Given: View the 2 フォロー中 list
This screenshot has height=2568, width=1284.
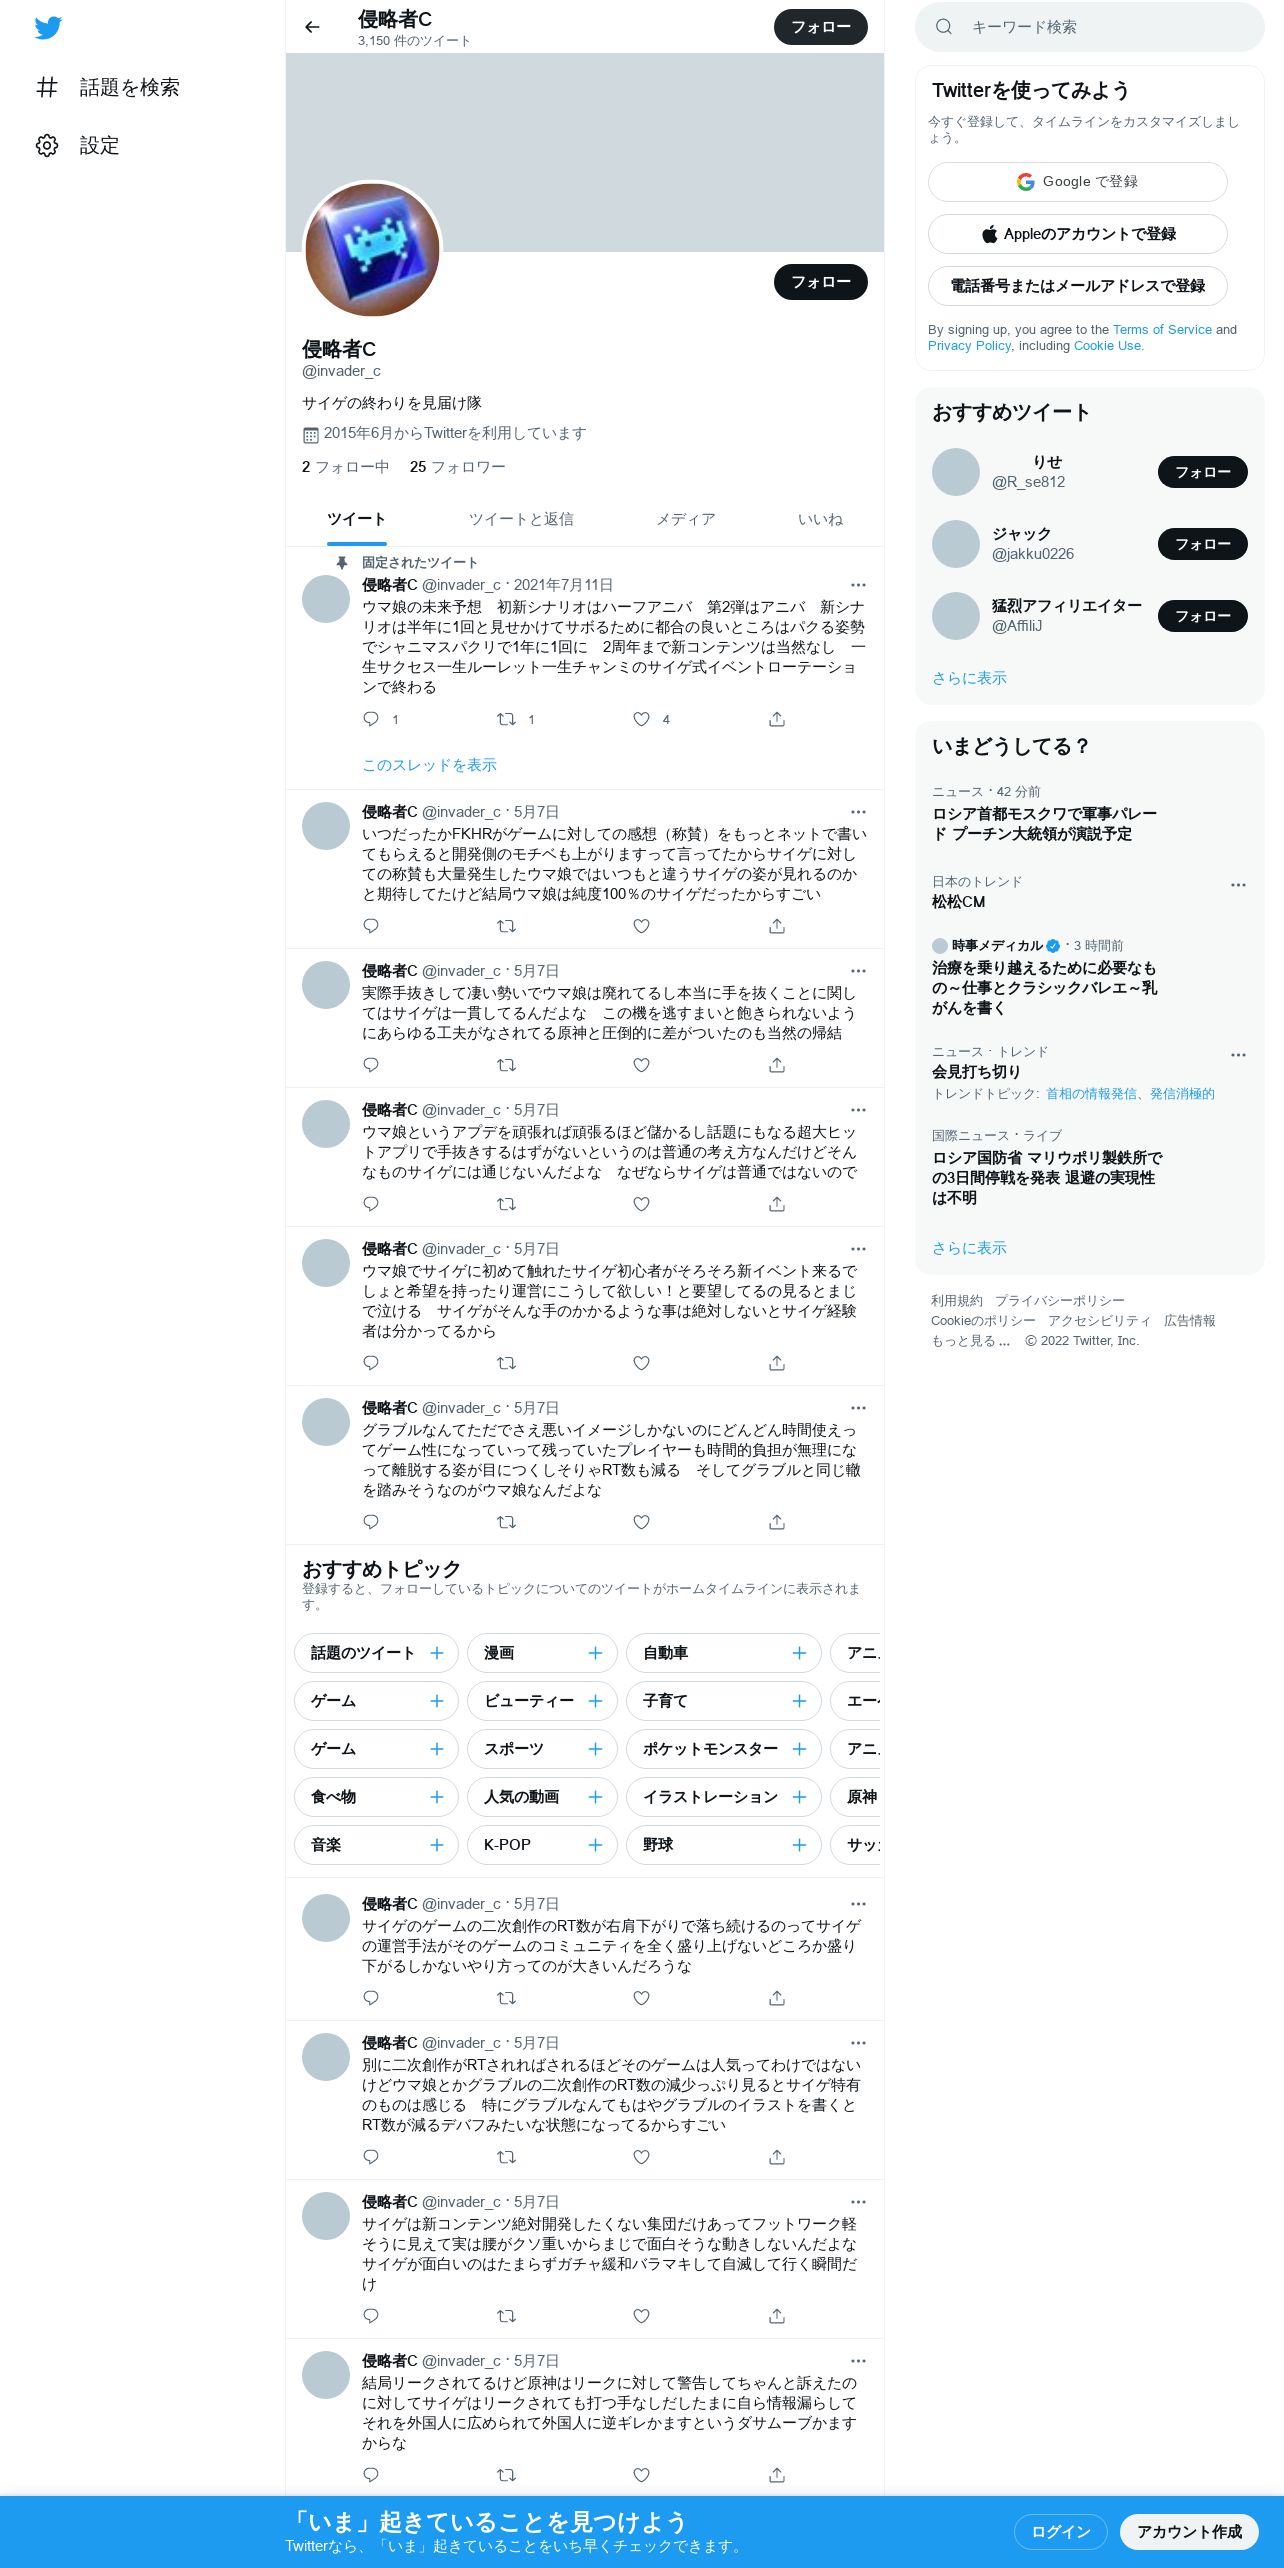Looking at the screenshot, I should [345, 467].
